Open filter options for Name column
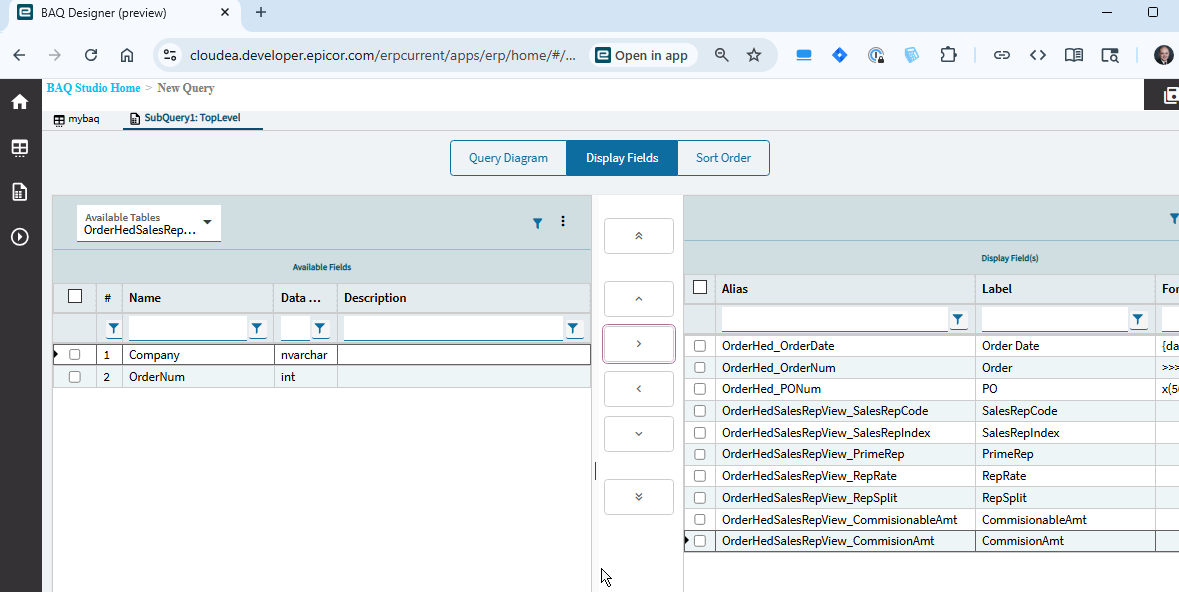Image resolution: width=1179 pixels, height=592 pixels. tap(257, 328)
